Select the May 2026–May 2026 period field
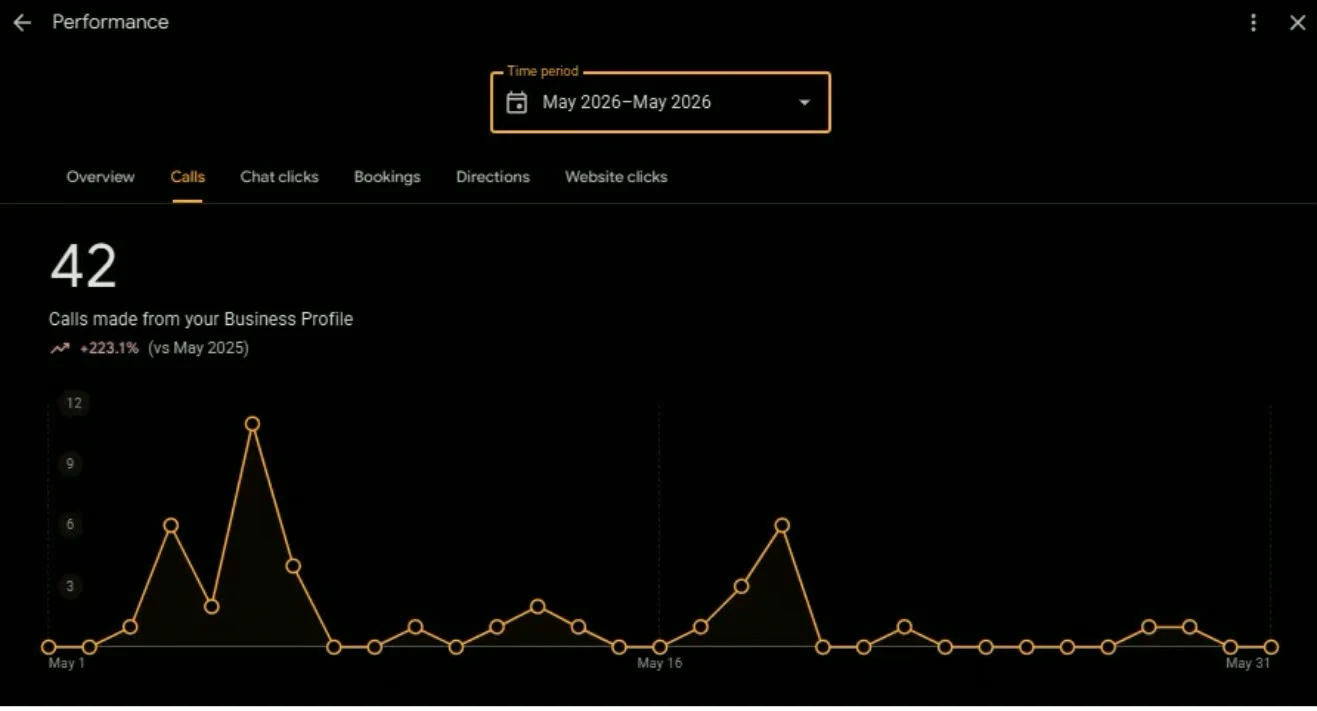Viewport: 1317px width, 711px height. click(660, 102)
